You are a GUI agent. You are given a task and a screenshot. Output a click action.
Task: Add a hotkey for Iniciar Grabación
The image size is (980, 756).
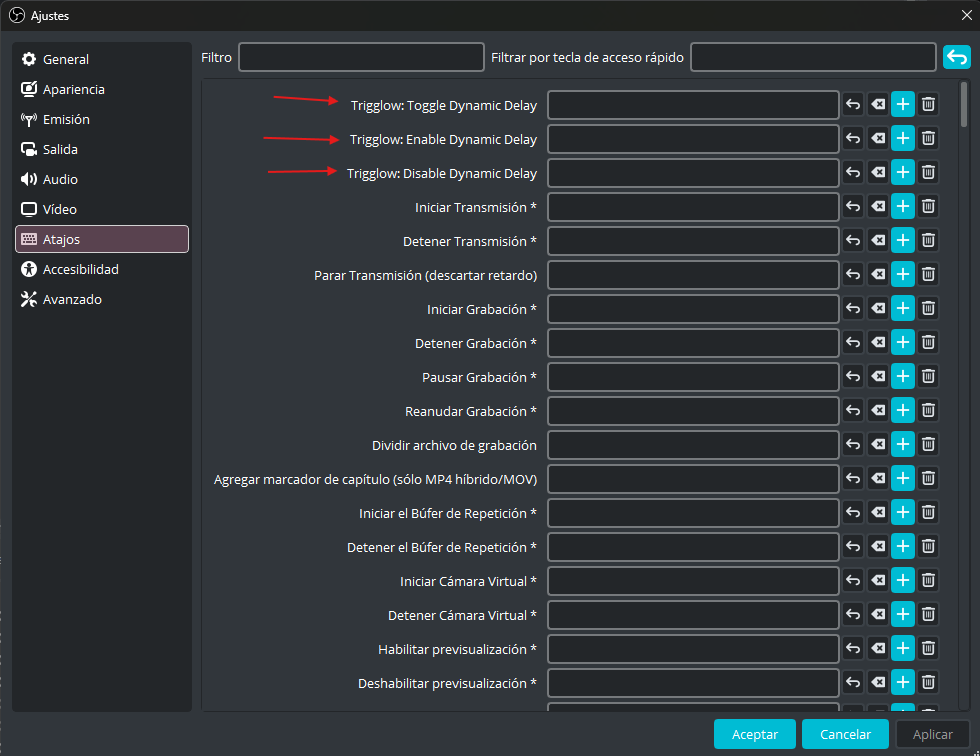[902, 308]
